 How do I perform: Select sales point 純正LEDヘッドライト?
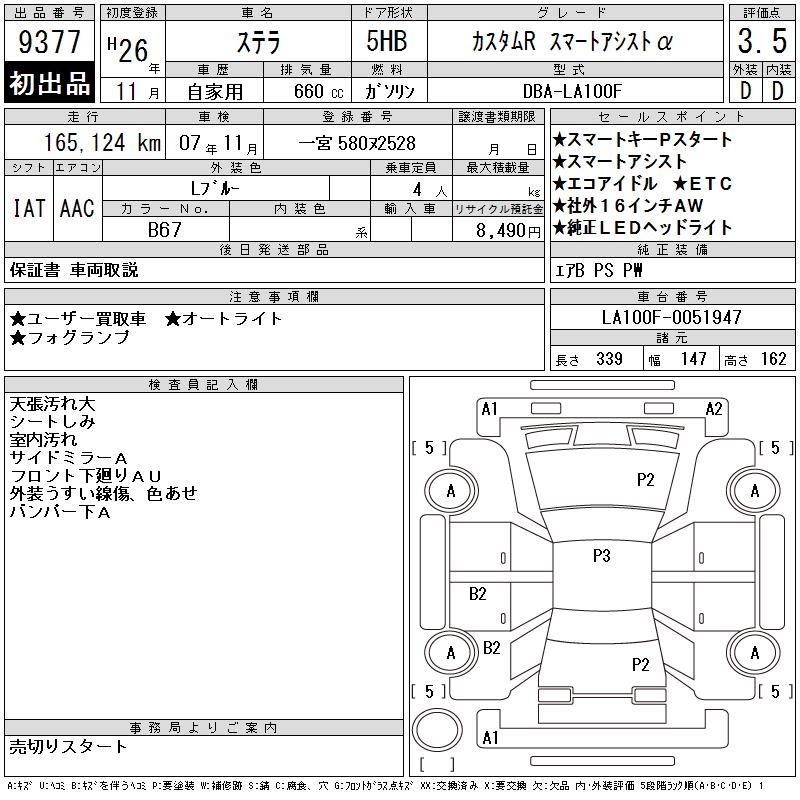[643, 227]
